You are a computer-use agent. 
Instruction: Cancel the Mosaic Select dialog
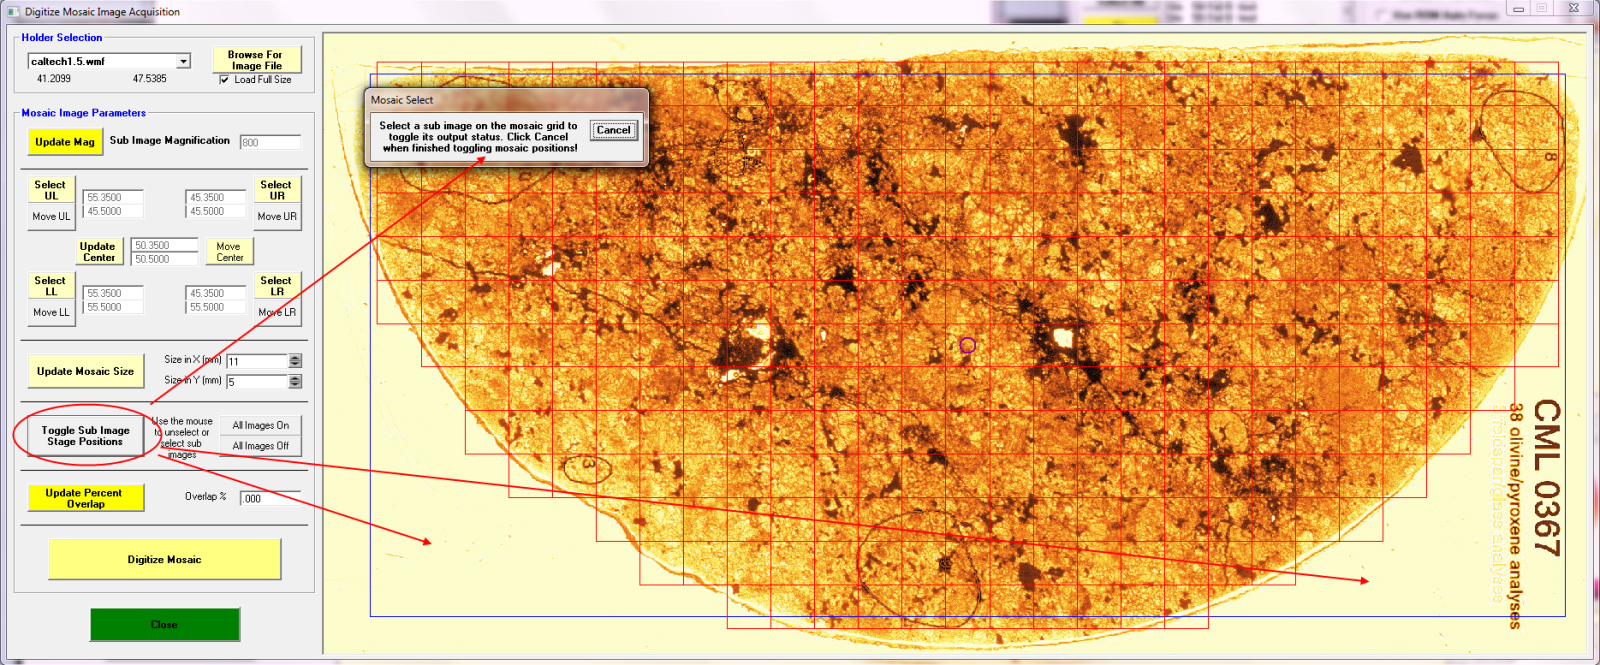tap(613, 130)
